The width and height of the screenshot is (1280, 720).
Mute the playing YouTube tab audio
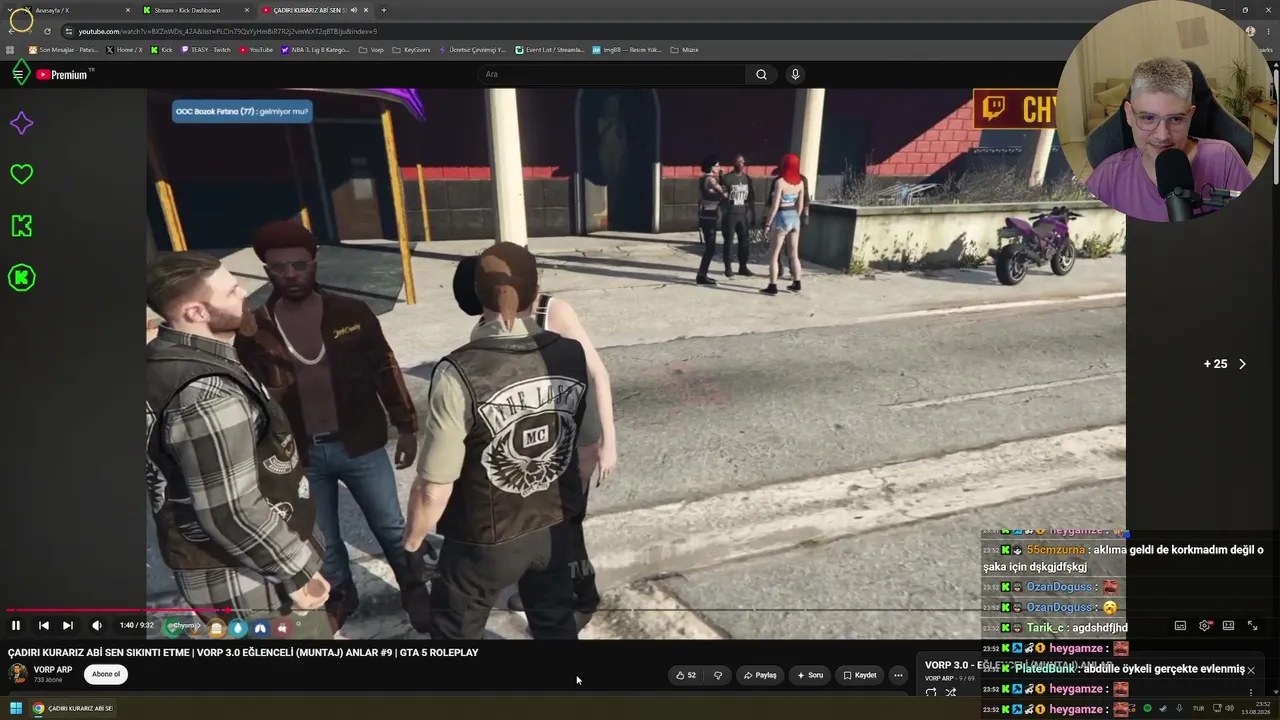[x=353, y=10]
